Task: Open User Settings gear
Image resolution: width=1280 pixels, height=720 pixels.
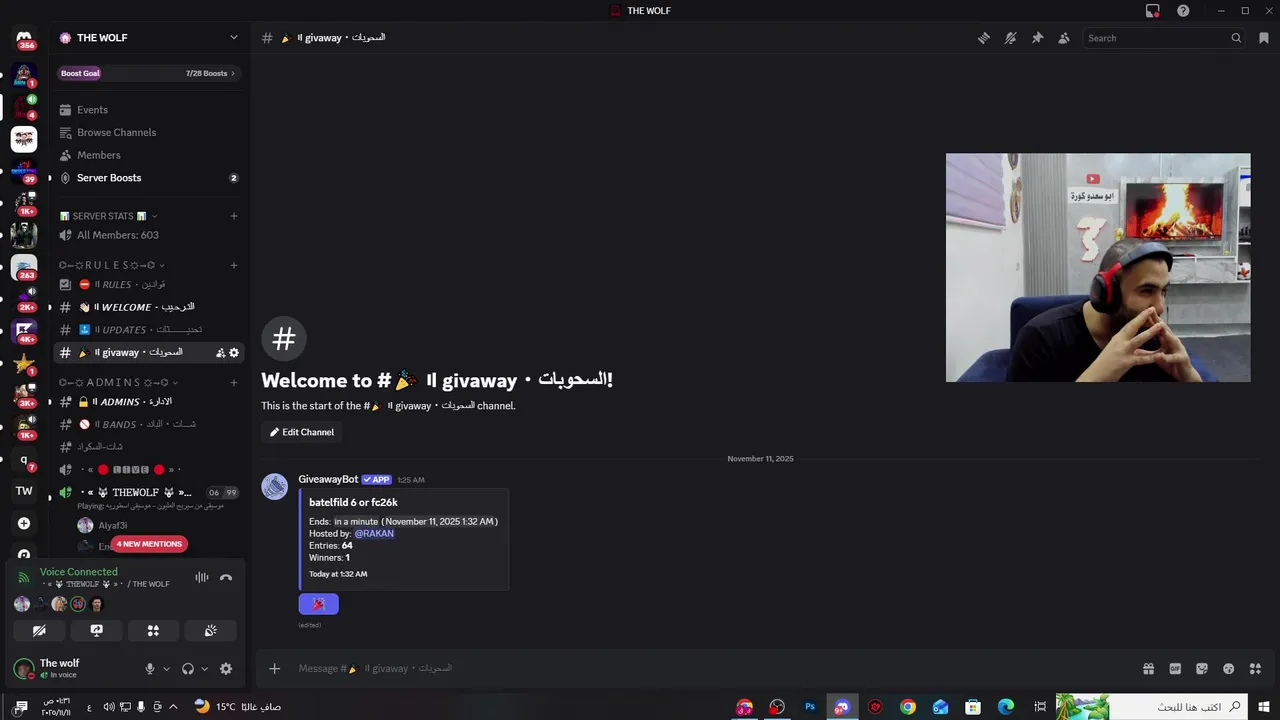Action: [x=226, y=669]
